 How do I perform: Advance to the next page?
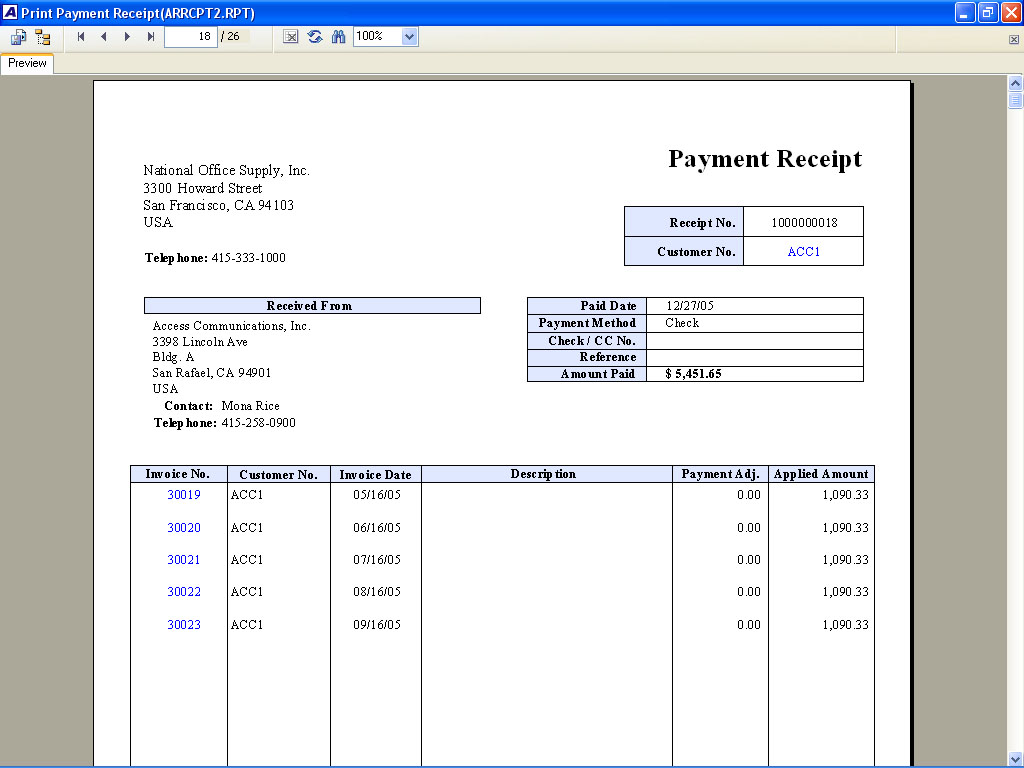point(127,37)
